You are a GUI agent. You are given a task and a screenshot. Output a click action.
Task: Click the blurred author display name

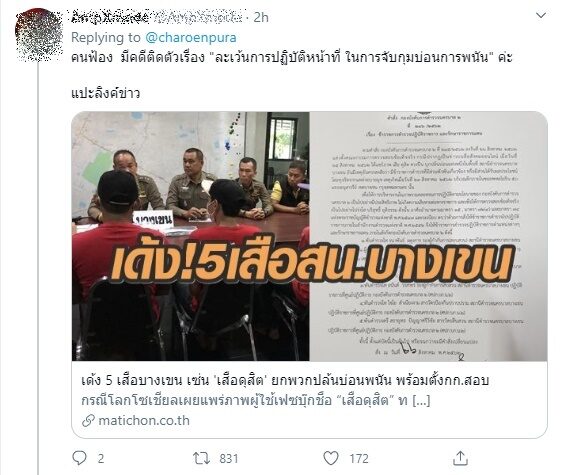[110, 17]
